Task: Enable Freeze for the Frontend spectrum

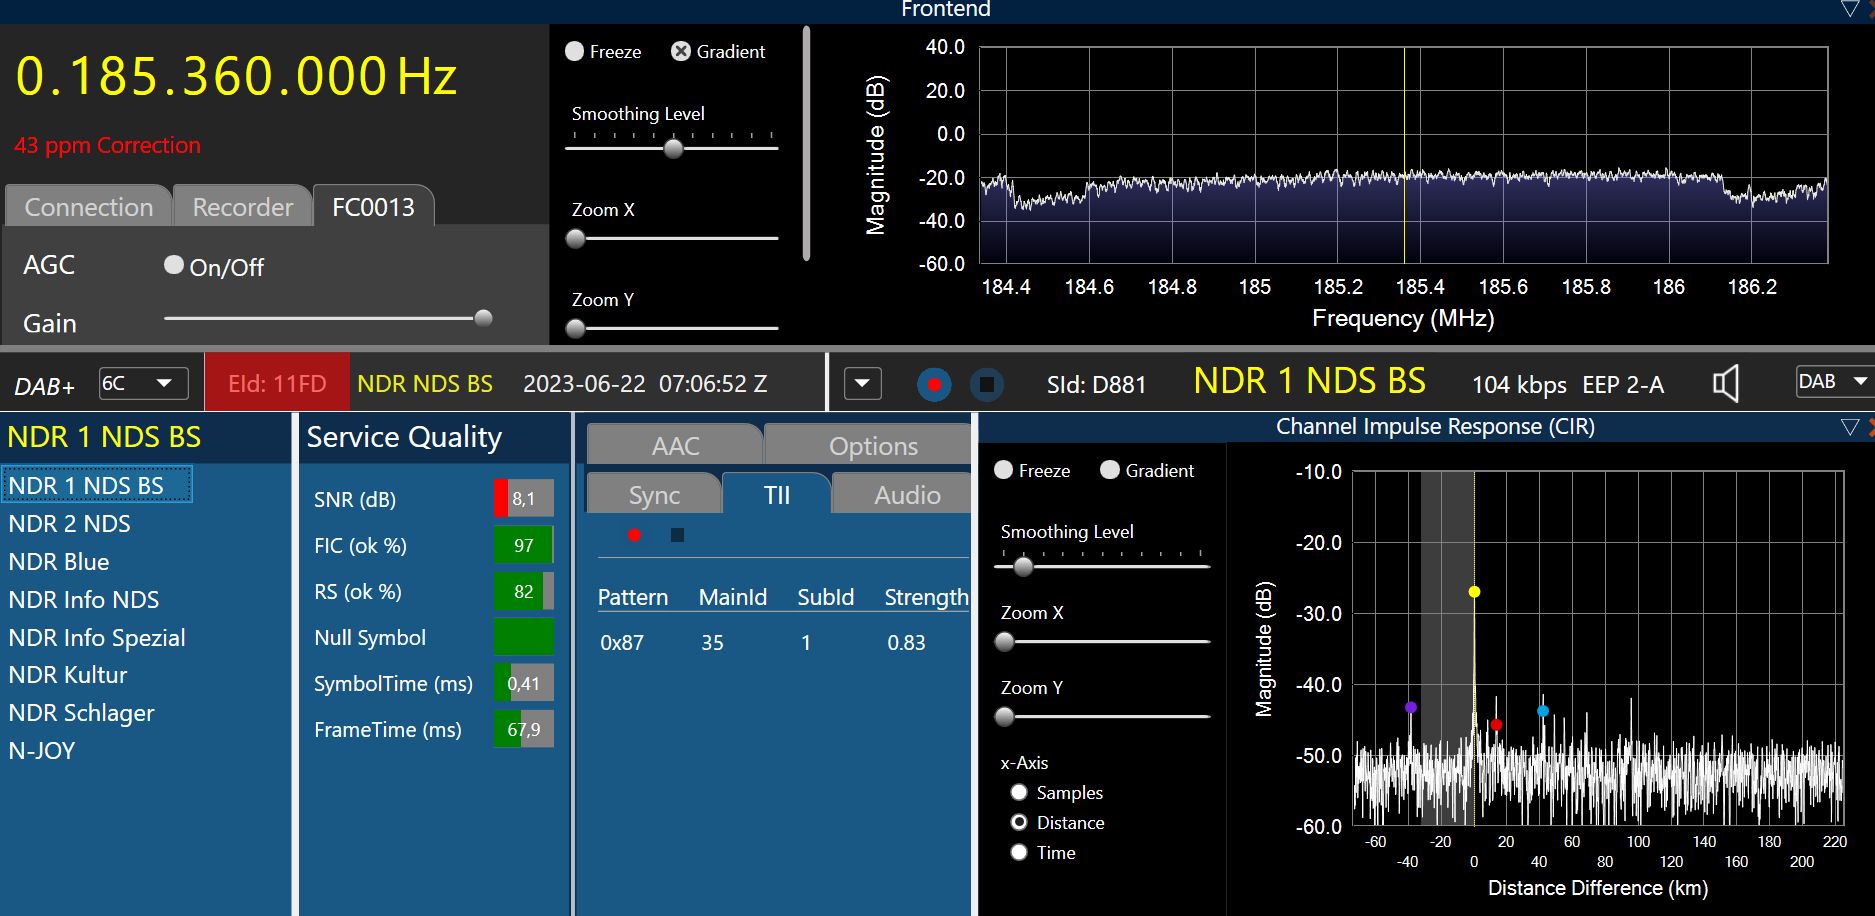Action: pos(575,52)
